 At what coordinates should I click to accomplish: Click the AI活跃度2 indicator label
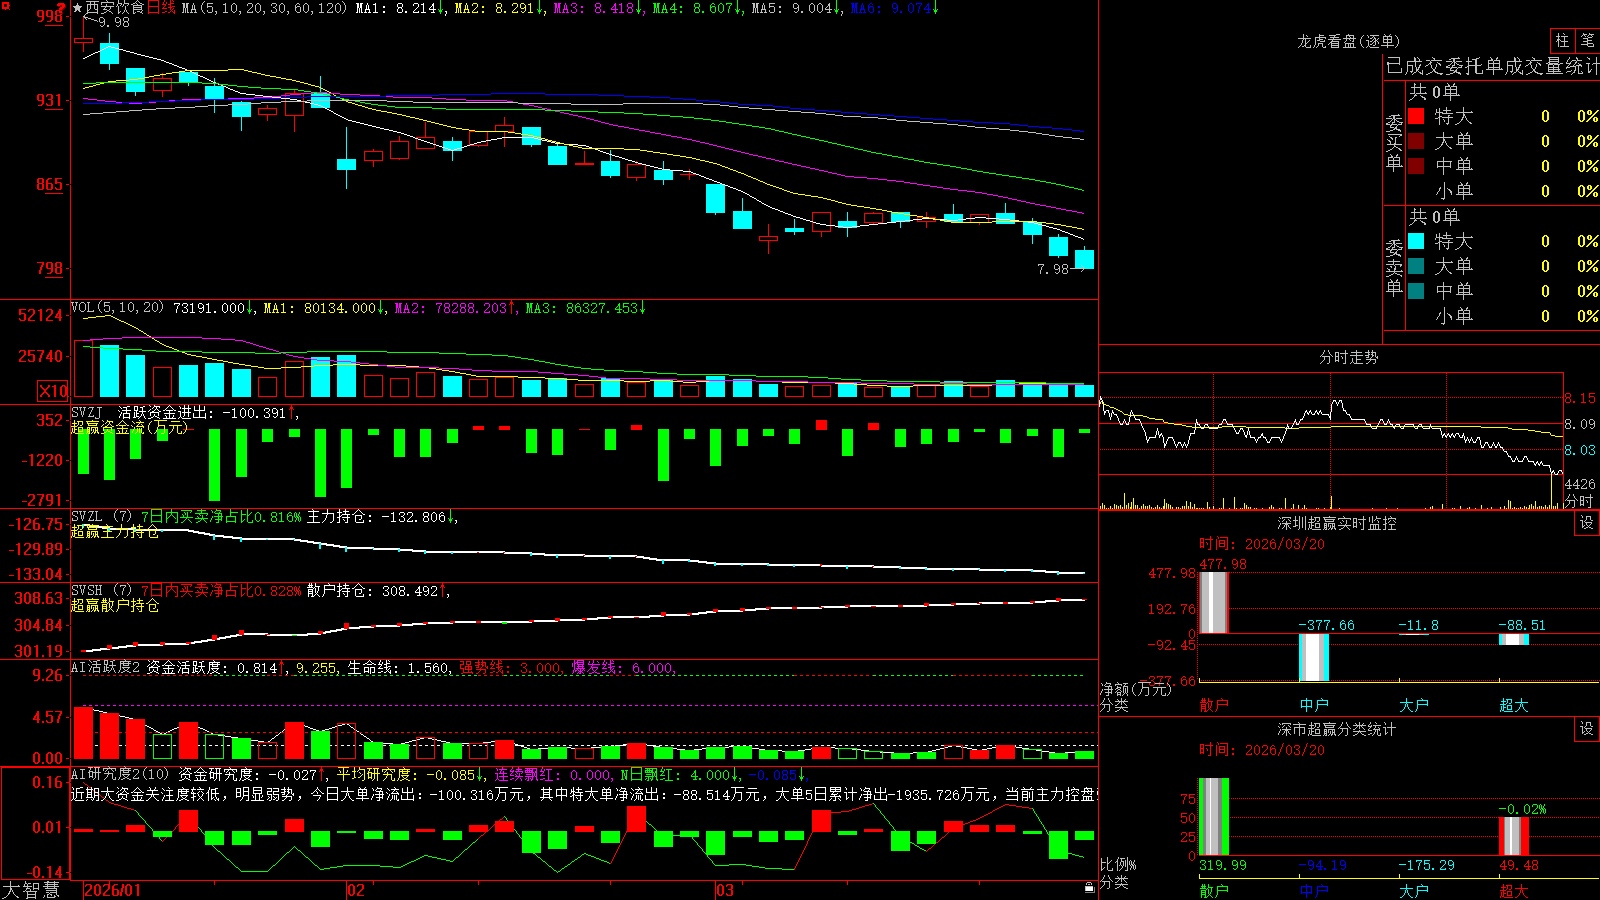[x=106, y=667]
